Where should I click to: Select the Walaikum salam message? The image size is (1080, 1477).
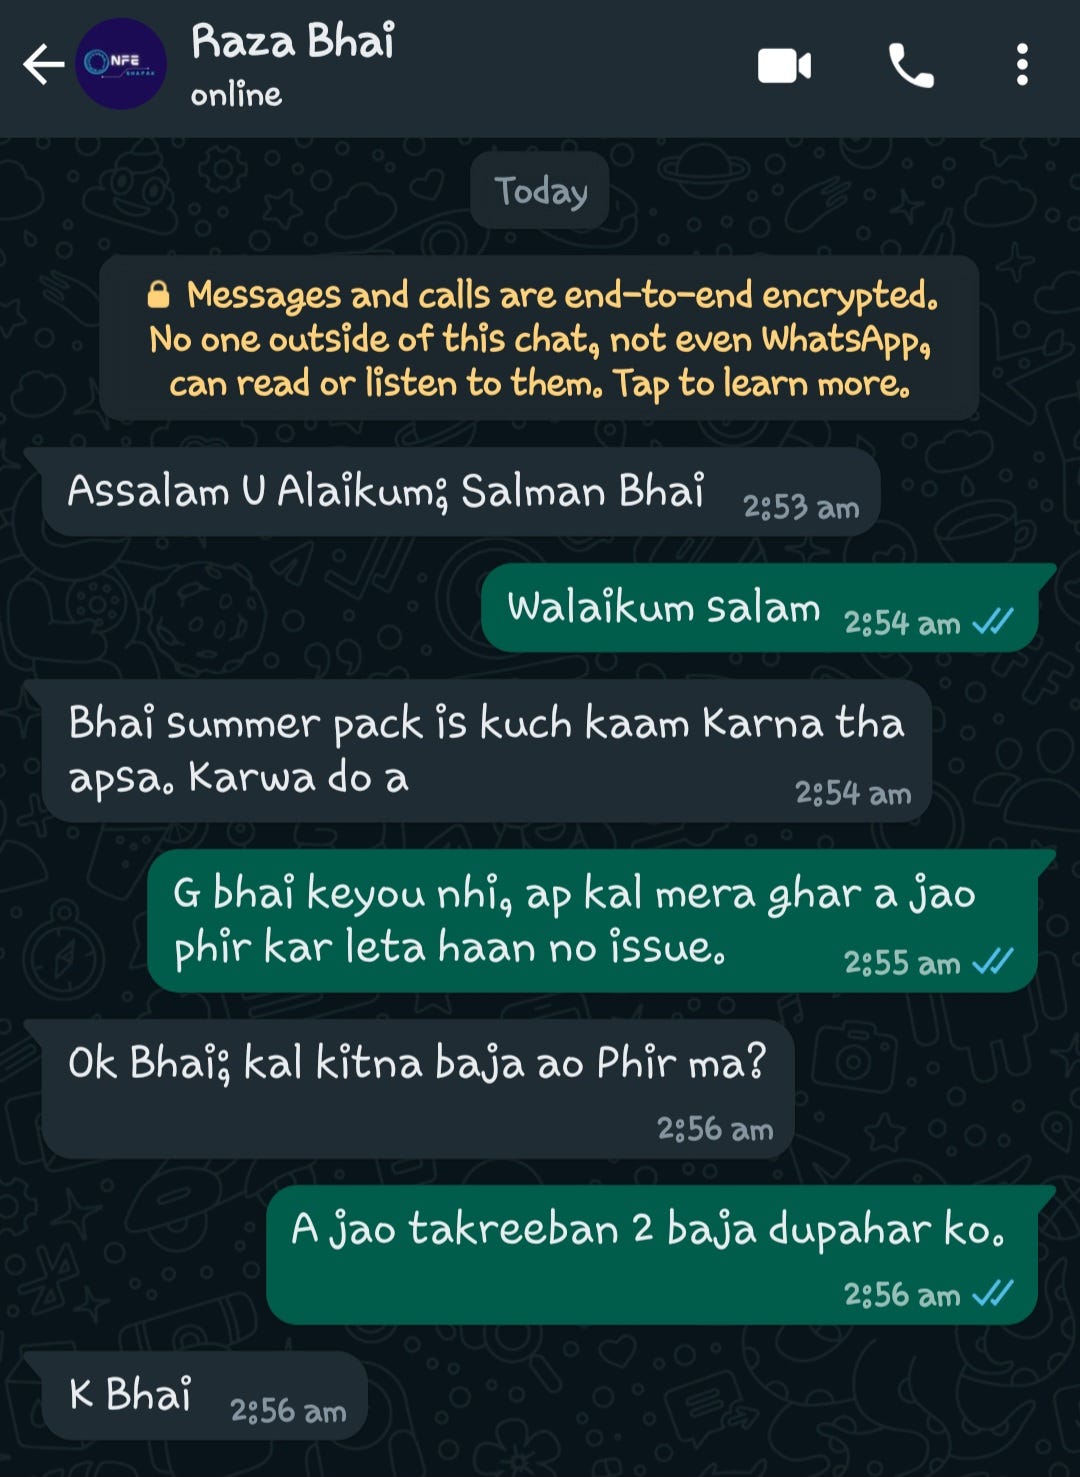click(759, 608)
